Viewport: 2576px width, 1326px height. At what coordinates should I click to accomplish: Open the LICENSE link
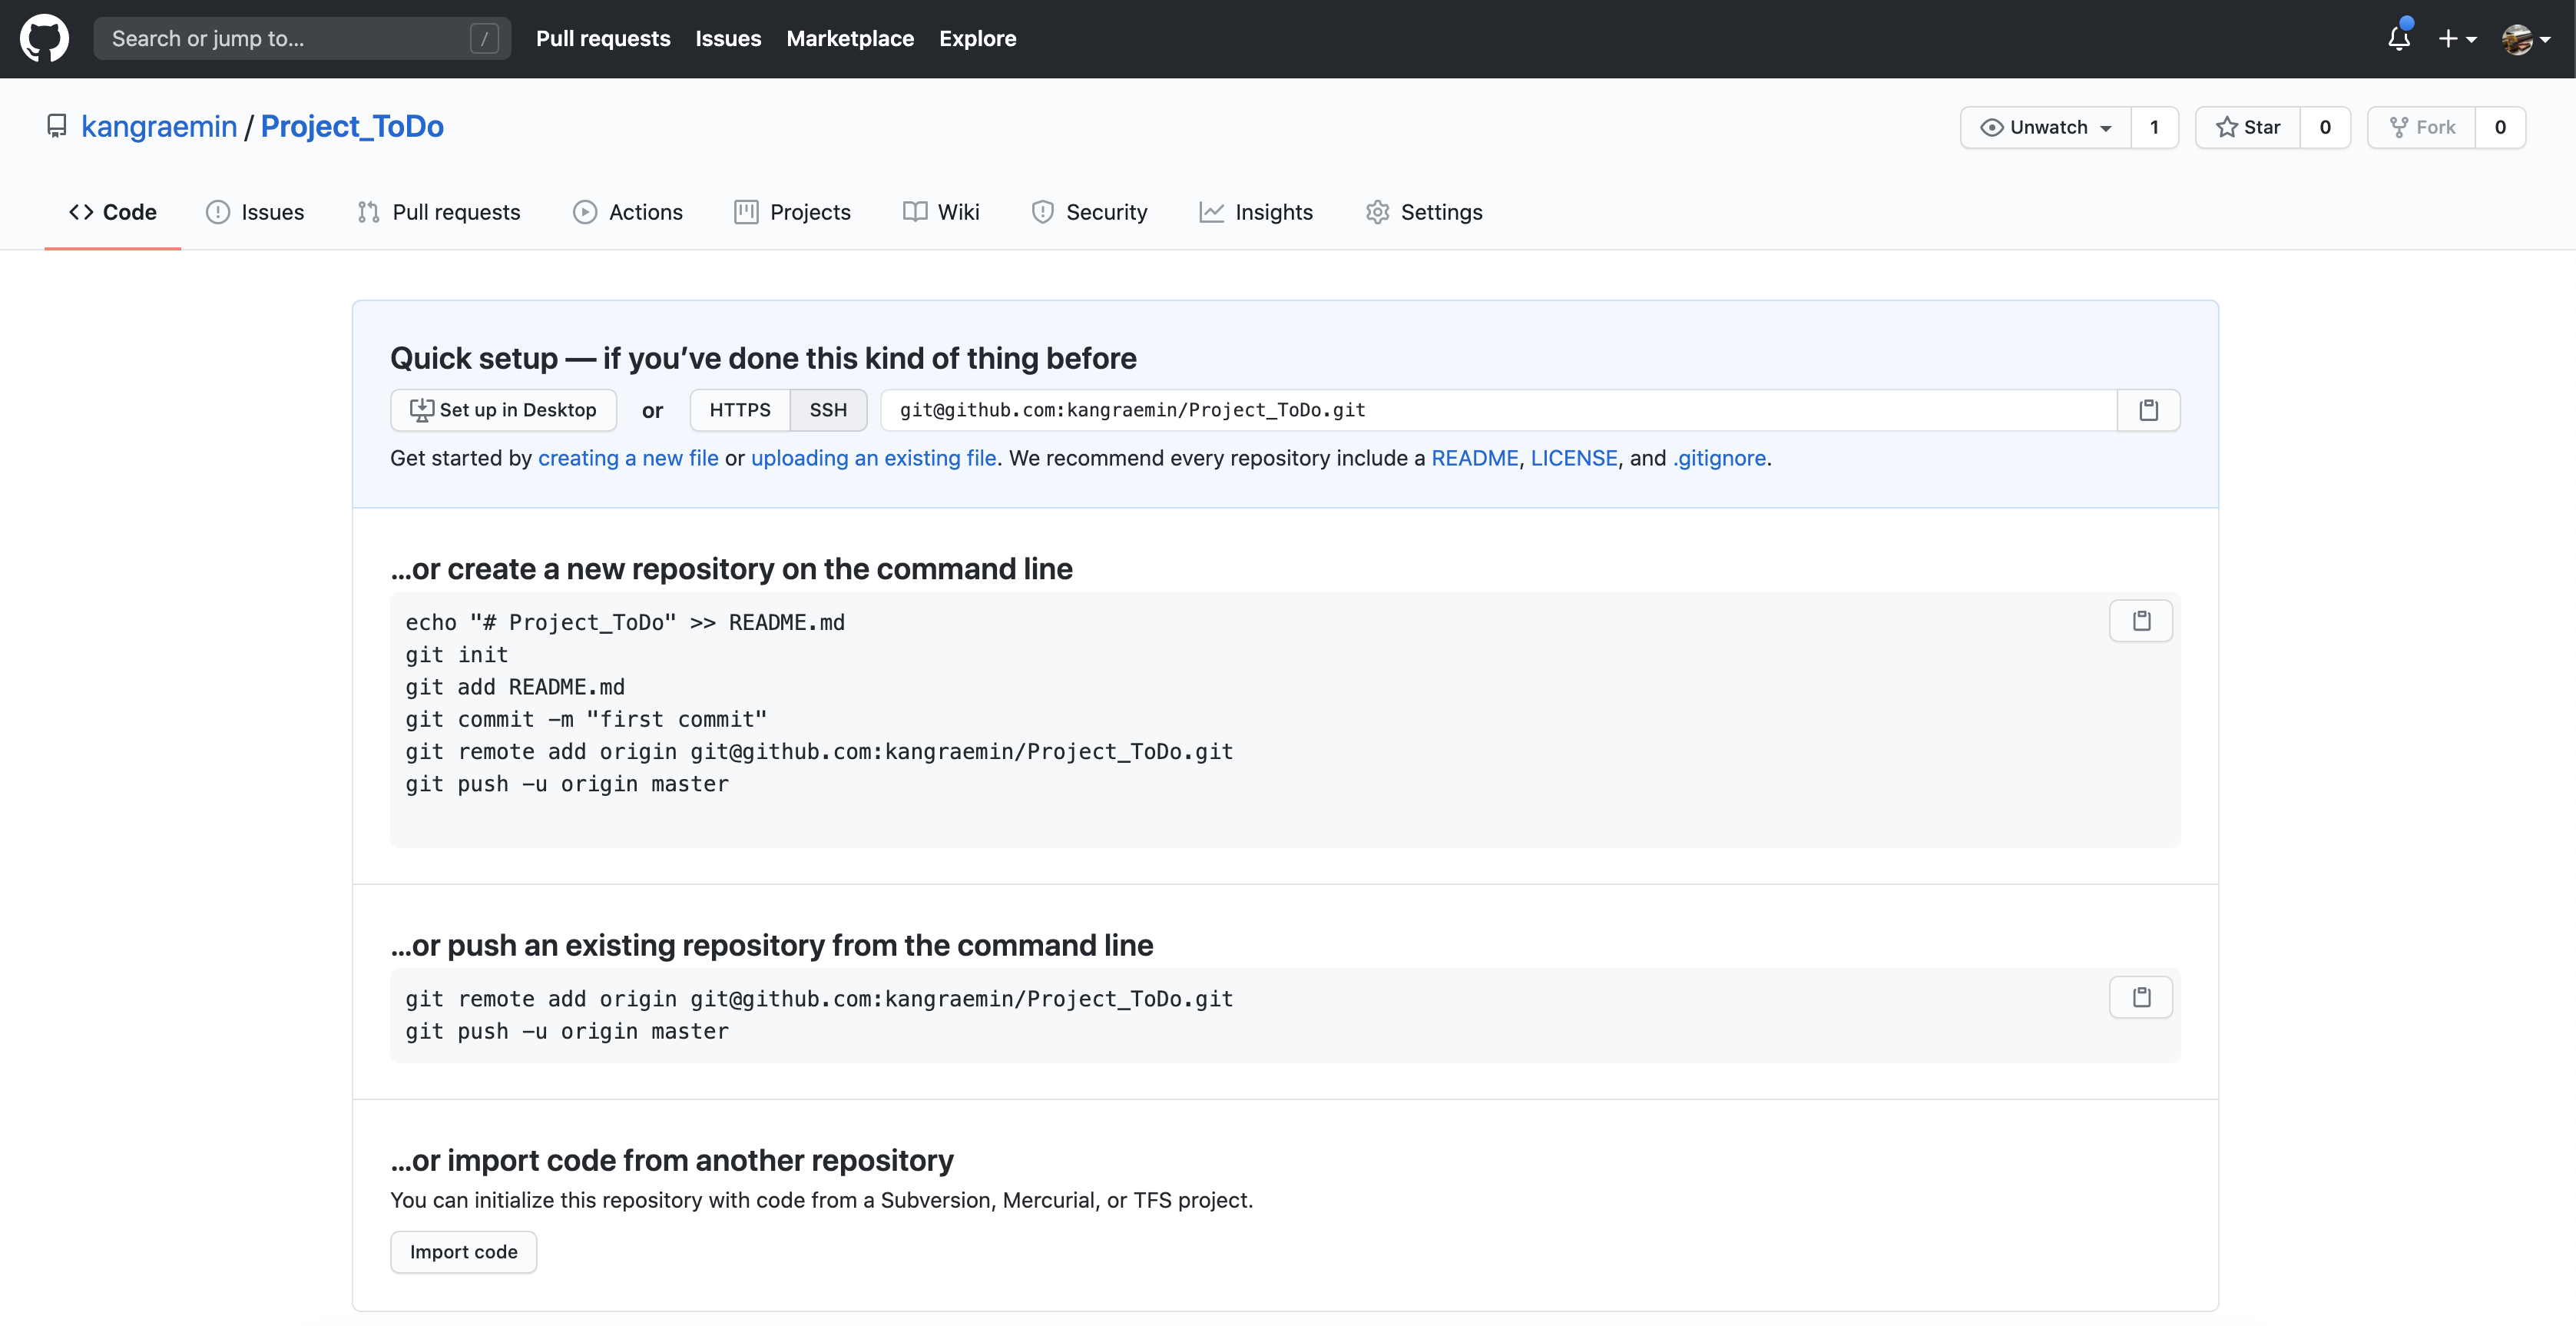1574,458
